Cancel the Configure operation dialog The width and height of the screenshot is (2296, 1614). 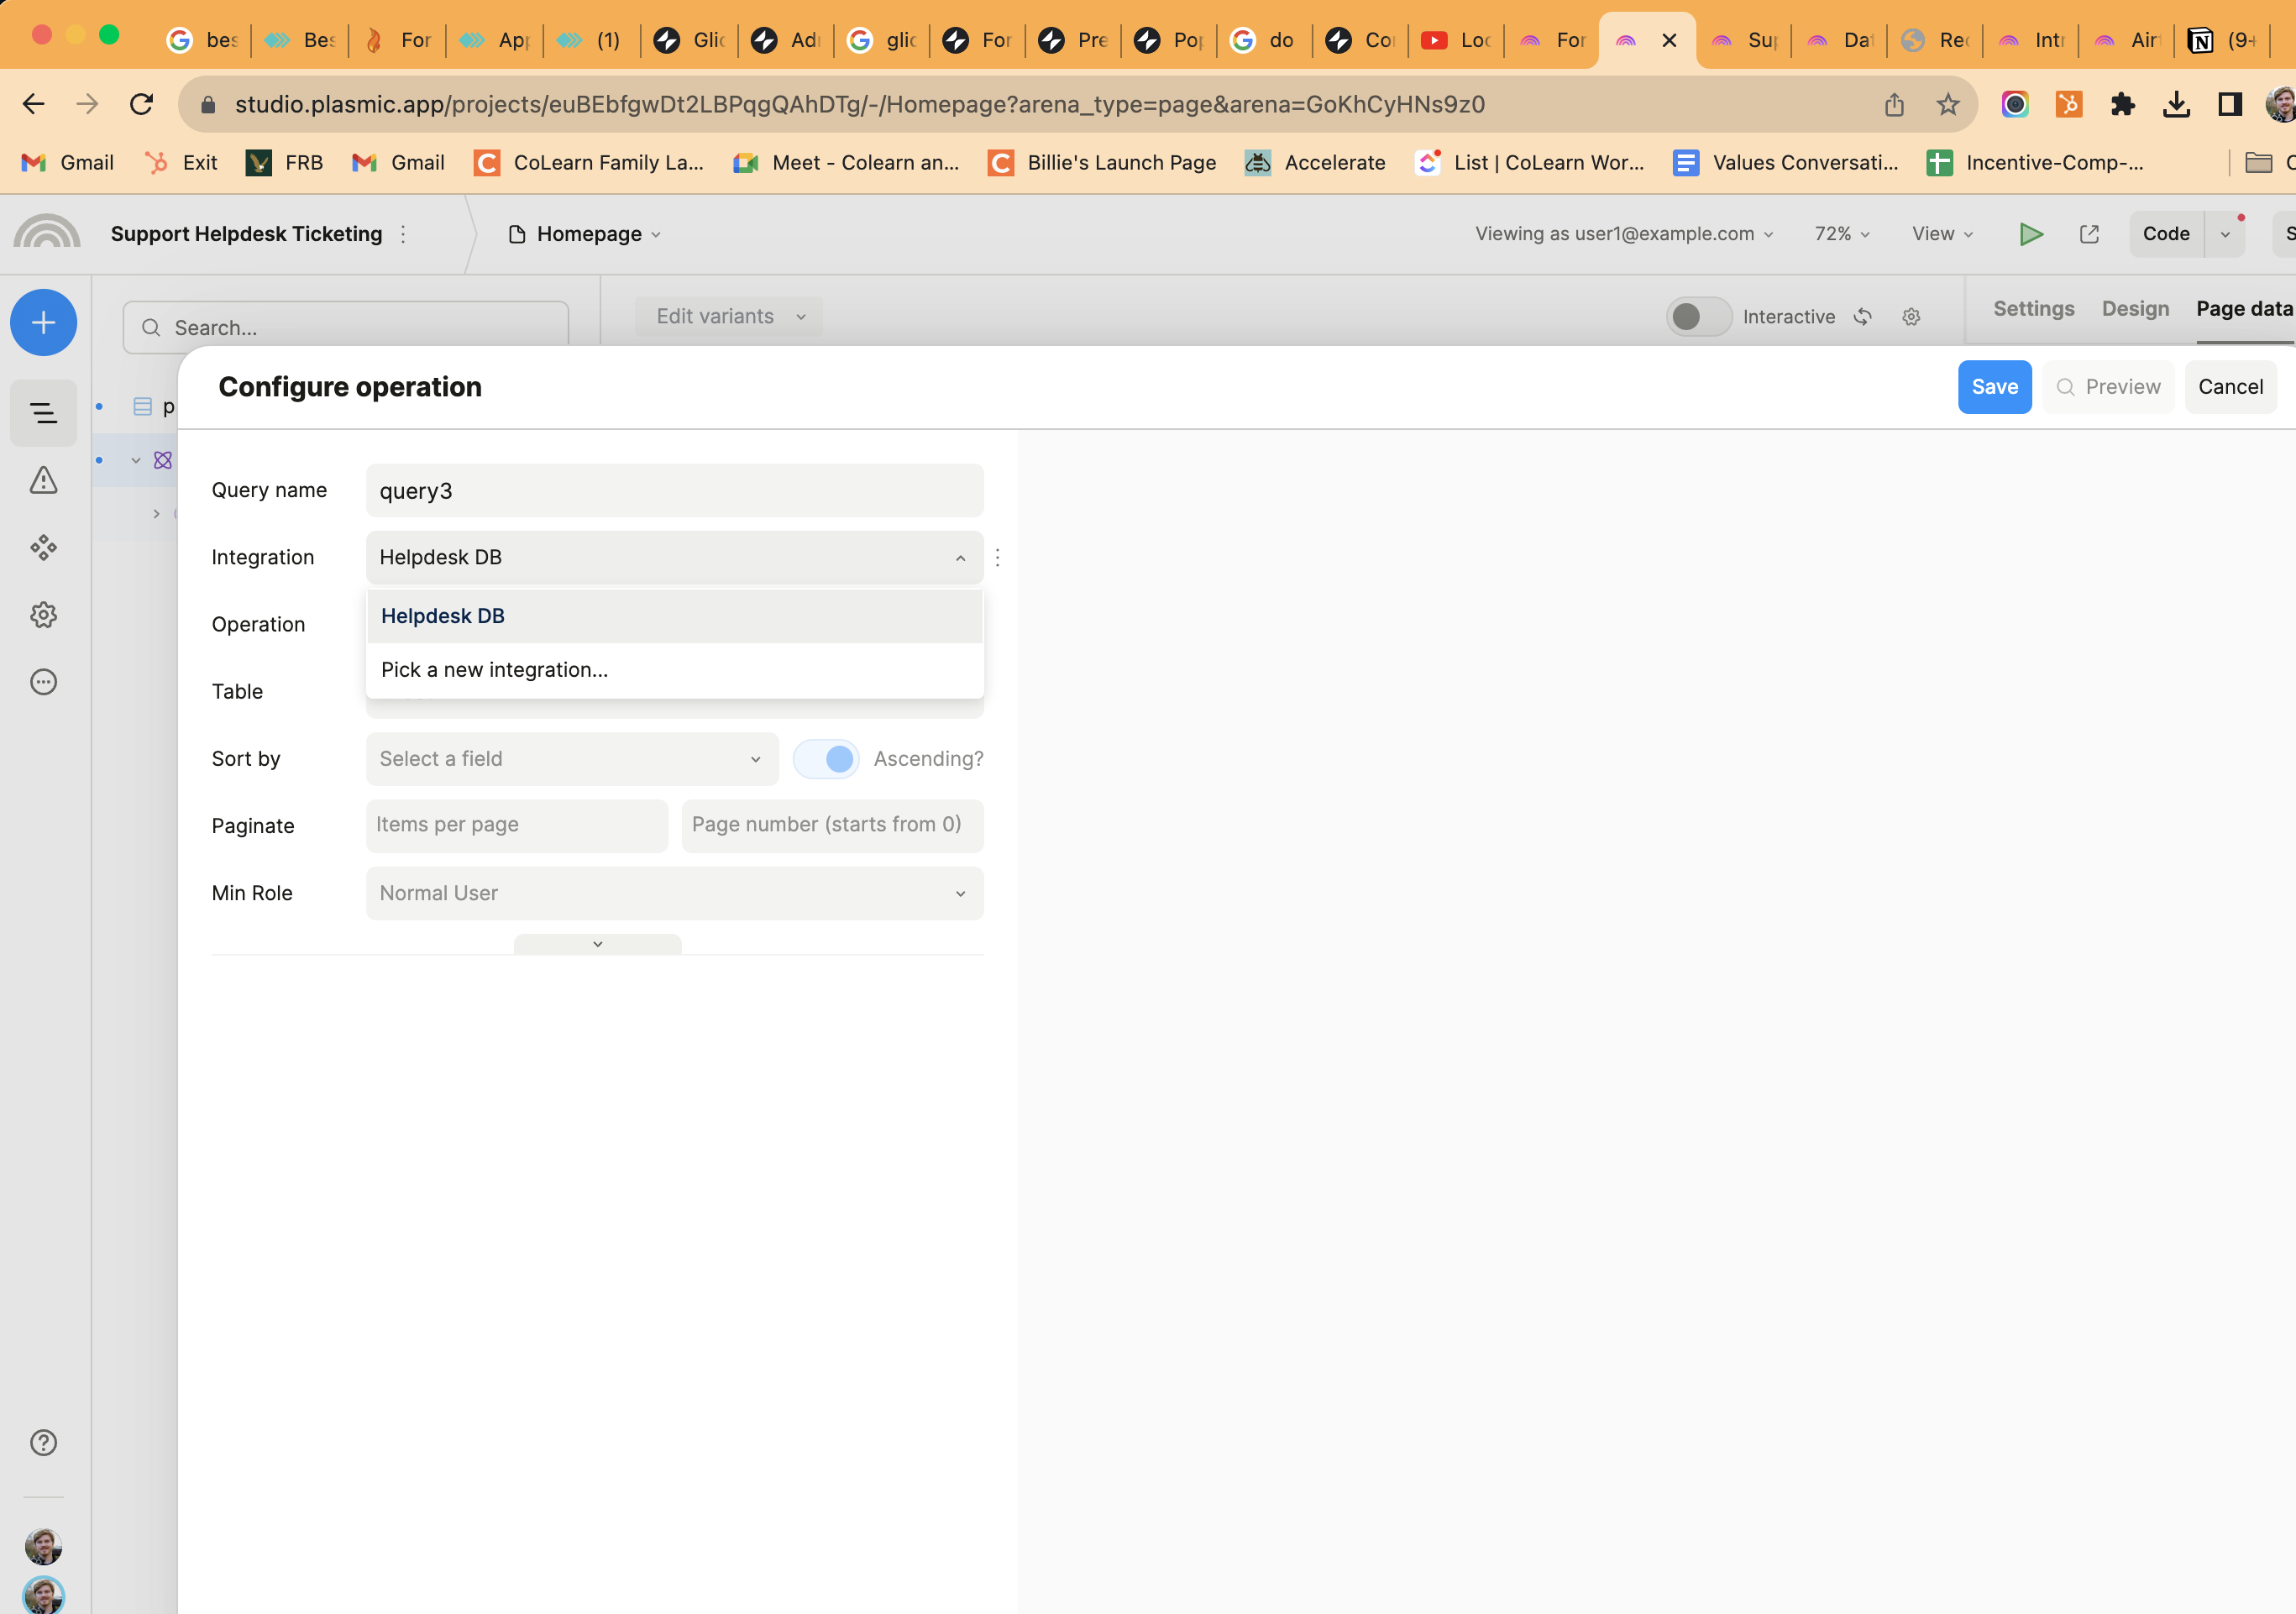point(2229,387)
